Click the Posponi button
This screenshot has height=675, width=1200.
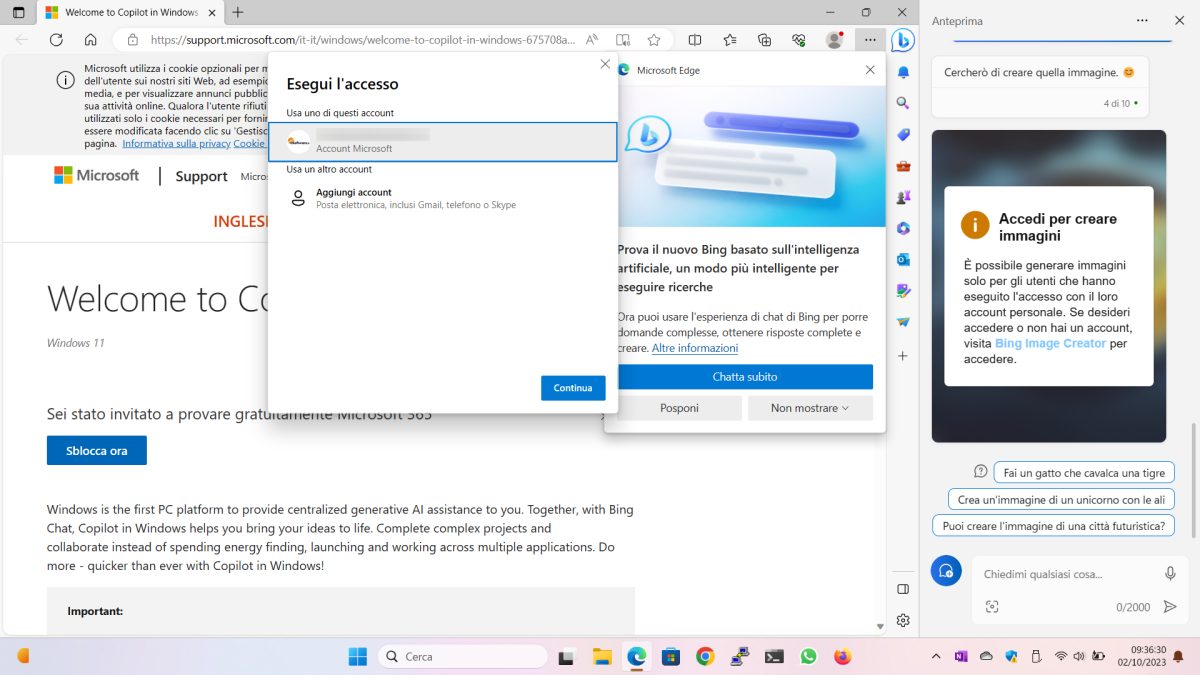pos(680,408)
